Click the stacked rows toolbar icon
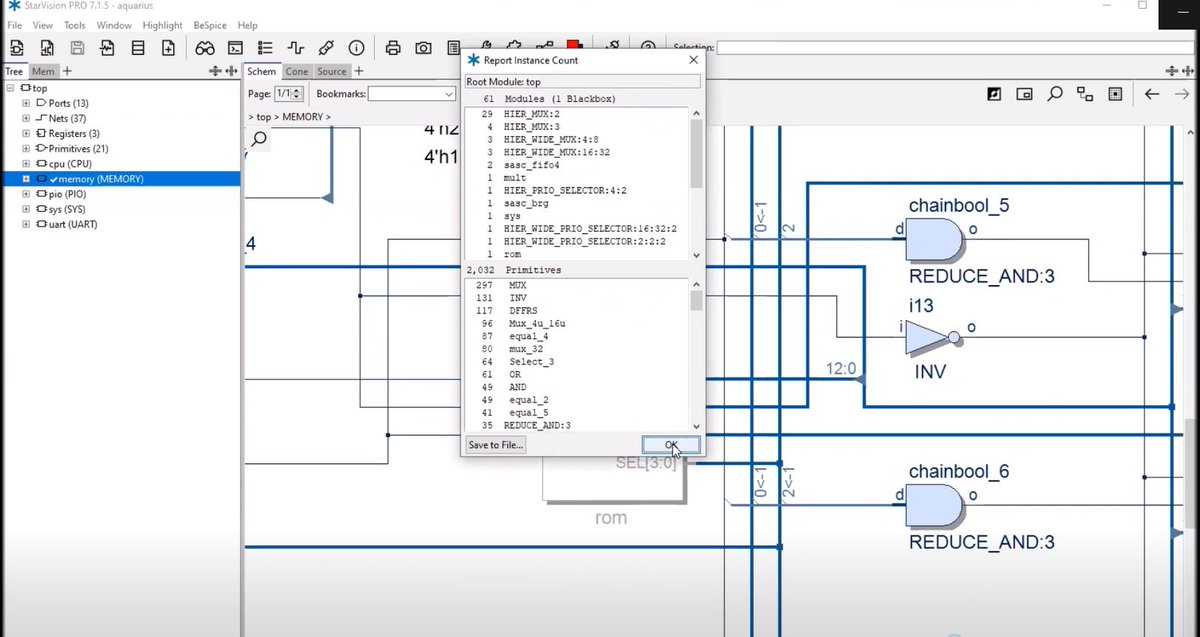Image resolution: width=1200 pixels, height=637 pixels. pyautogui.click(x=138, y=47)
